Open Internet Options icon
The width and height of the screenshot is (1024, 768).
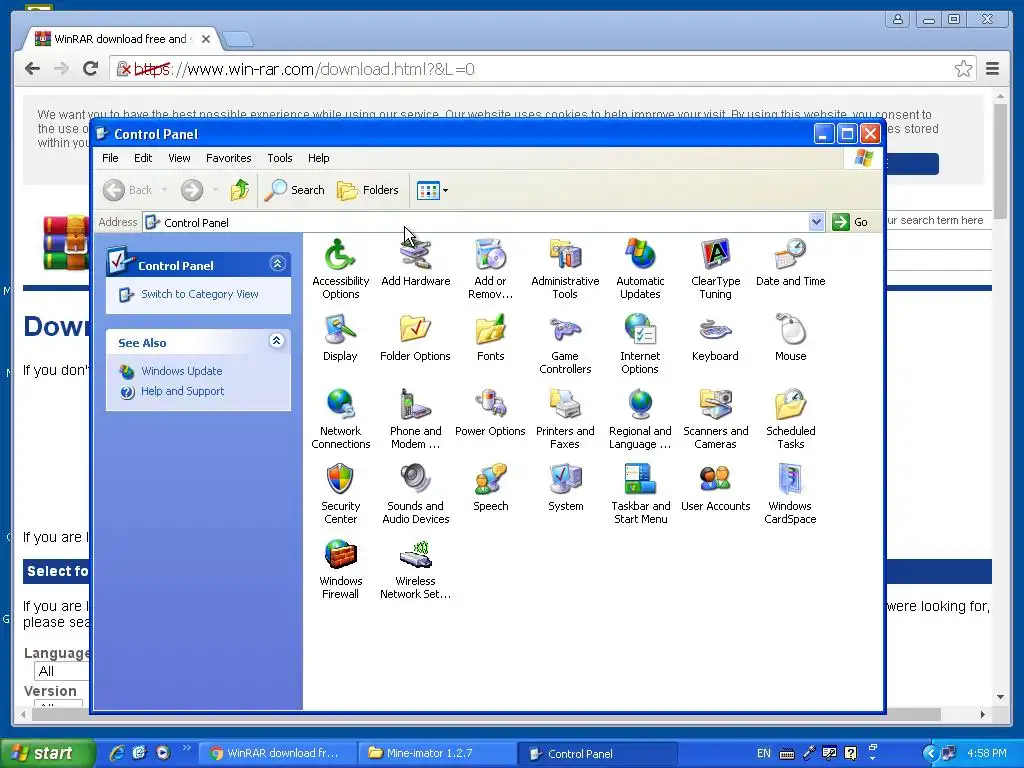pos(640,344)
